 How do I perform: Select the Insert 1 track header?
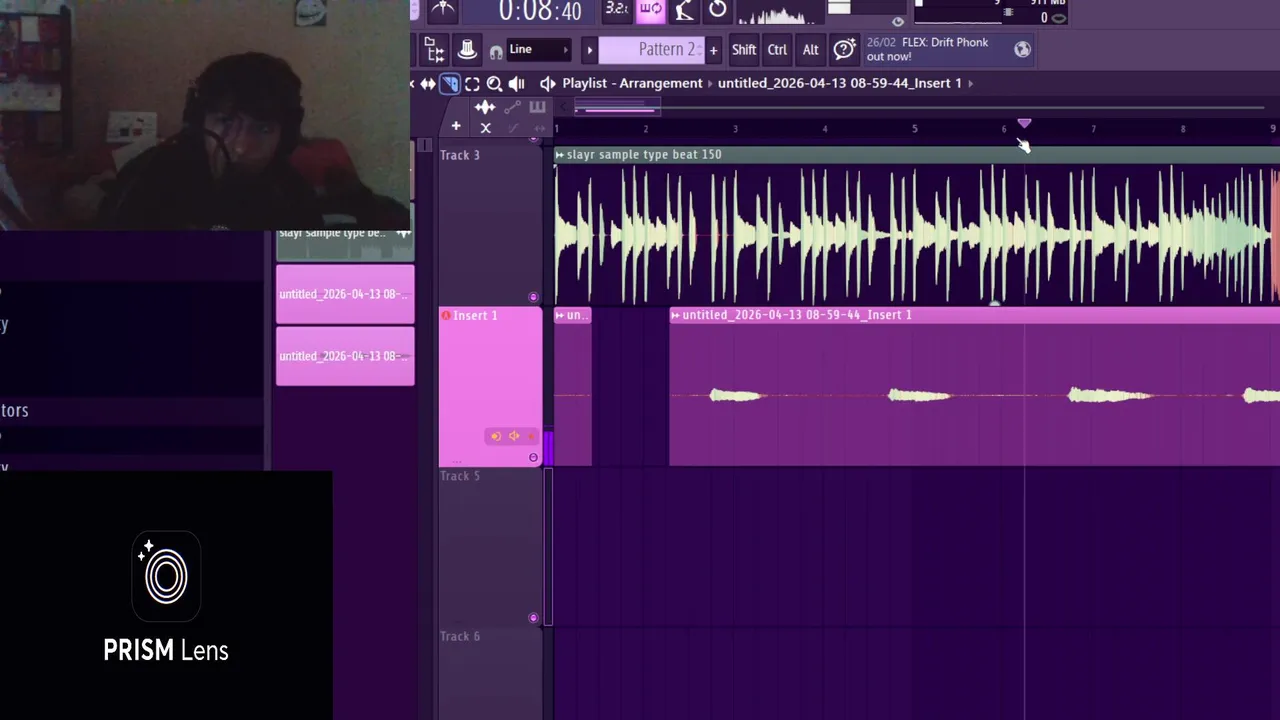pos(490,387)
